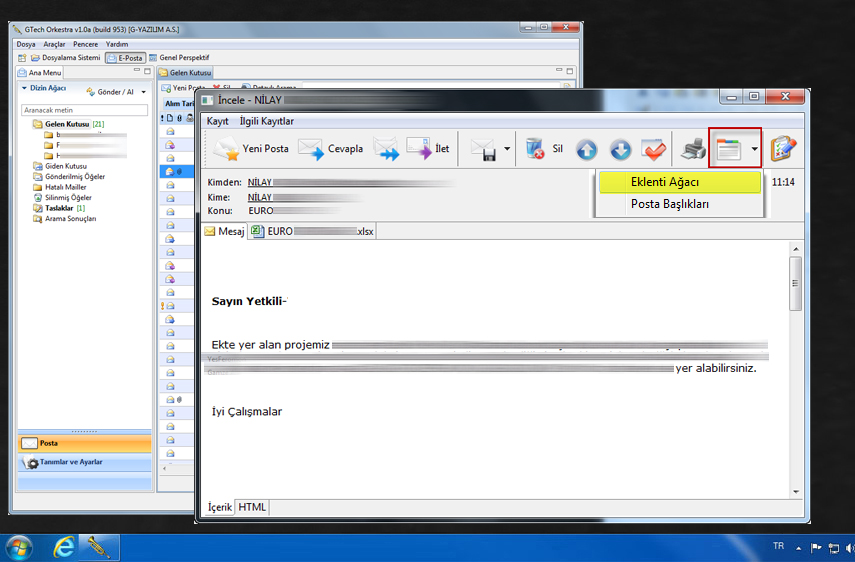Image resolution: width=855 pixels, height=562 pixels.
Task: Click the Cevapla reply envelope icon
Action: tap(311, 149)
